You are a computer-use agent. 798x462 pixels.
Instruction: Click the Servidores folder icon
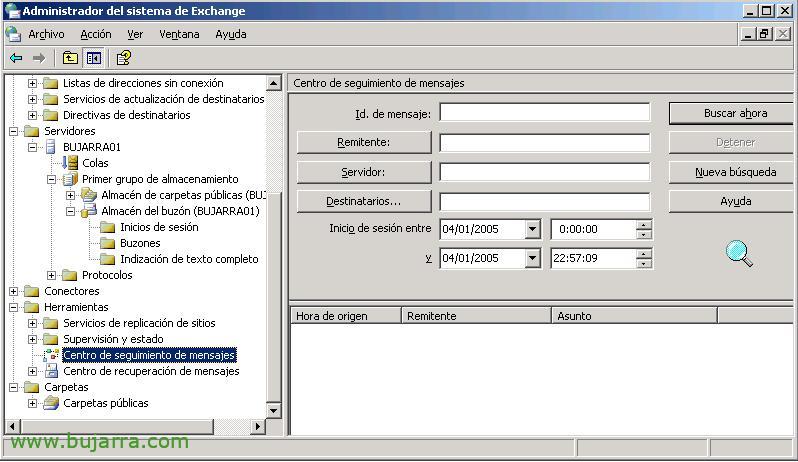click(32, 131)
